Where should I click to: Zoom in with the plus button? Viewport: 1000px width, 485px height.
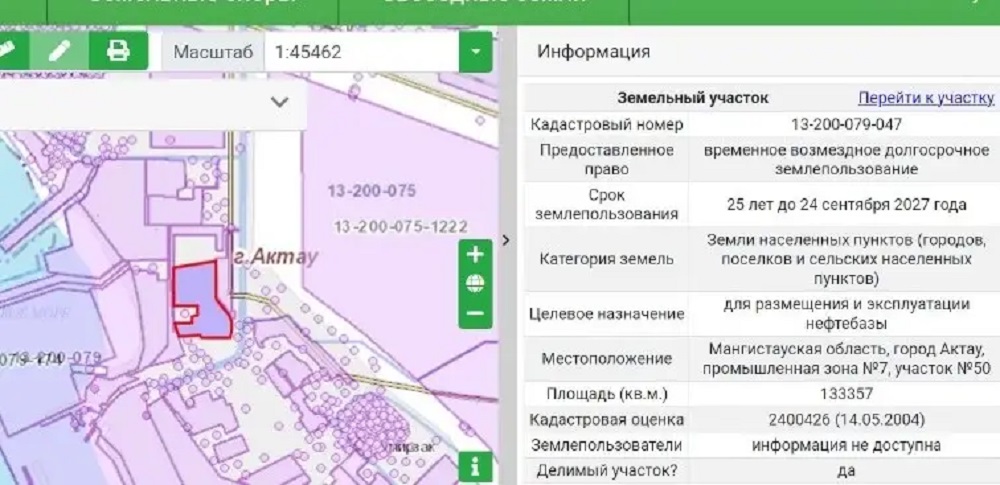(475, 255)
